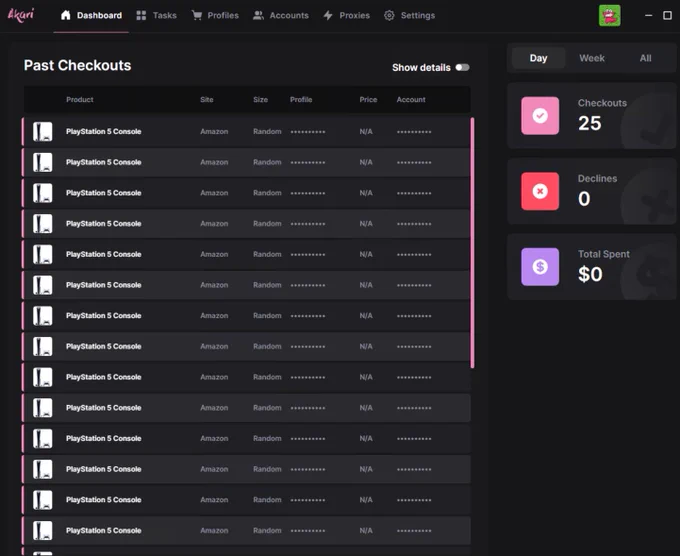Click the hidden profile in sixth row
The width and height of the screenshot is (680, 556).
click(308, 285)
